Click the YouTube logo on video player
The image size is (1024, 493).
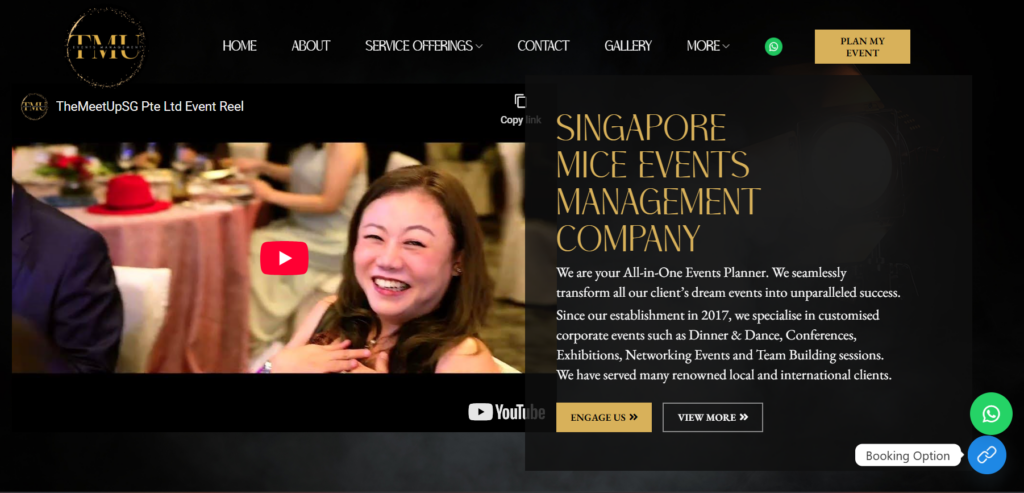[507, 411]
